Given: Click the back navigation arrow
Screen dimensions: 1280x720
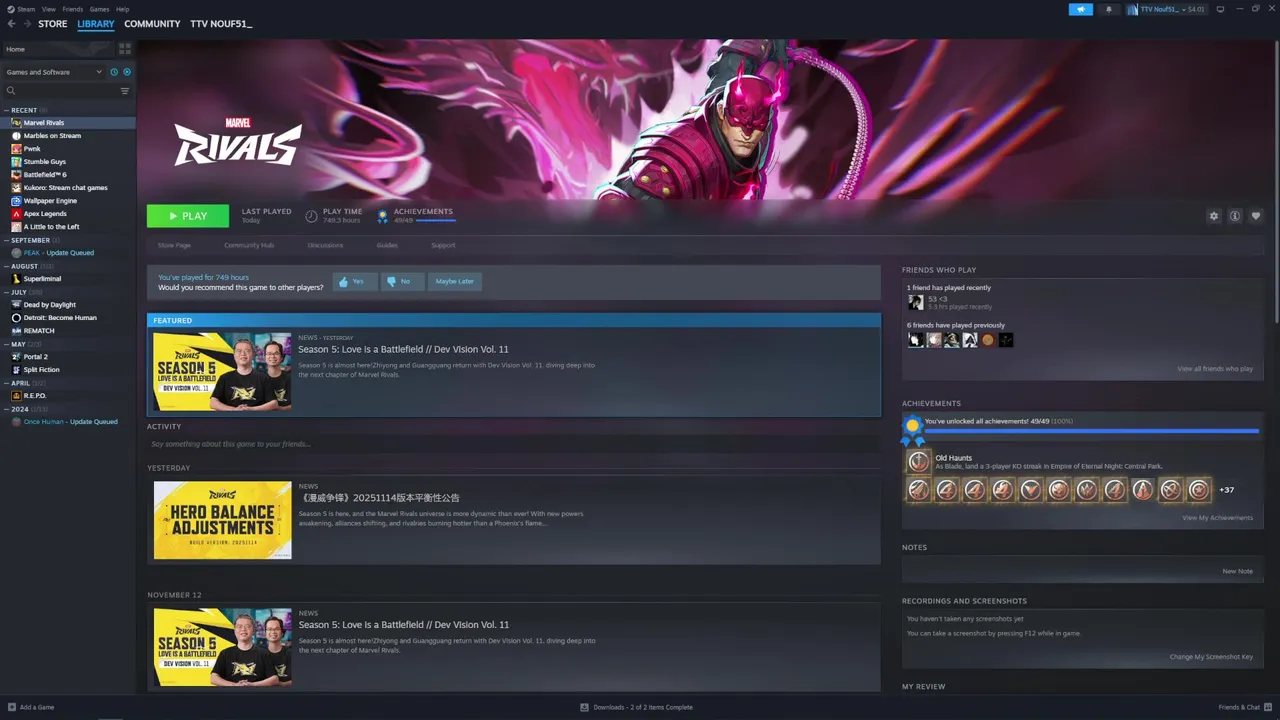Looking at the screenshot, I should [11, 24].
